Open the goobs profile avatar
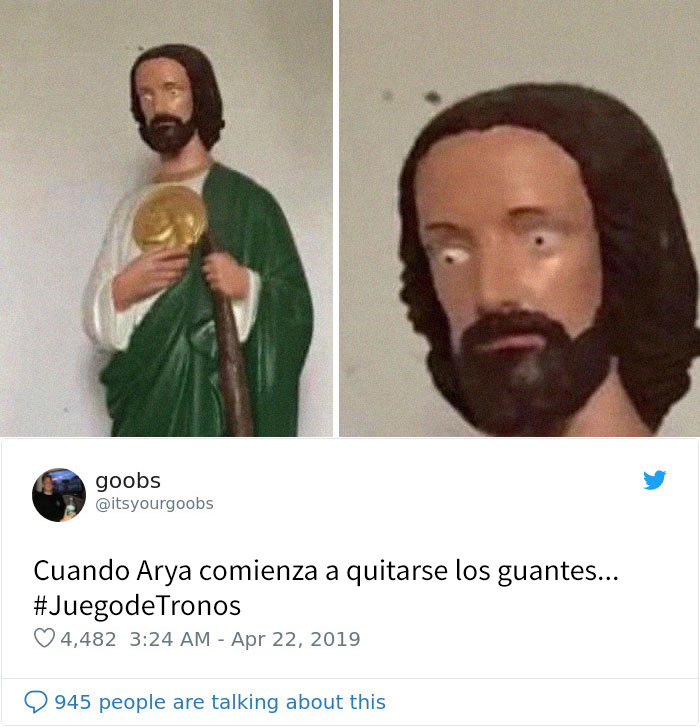Viewport: 700px width, 727px height. [x=59, y=495]
